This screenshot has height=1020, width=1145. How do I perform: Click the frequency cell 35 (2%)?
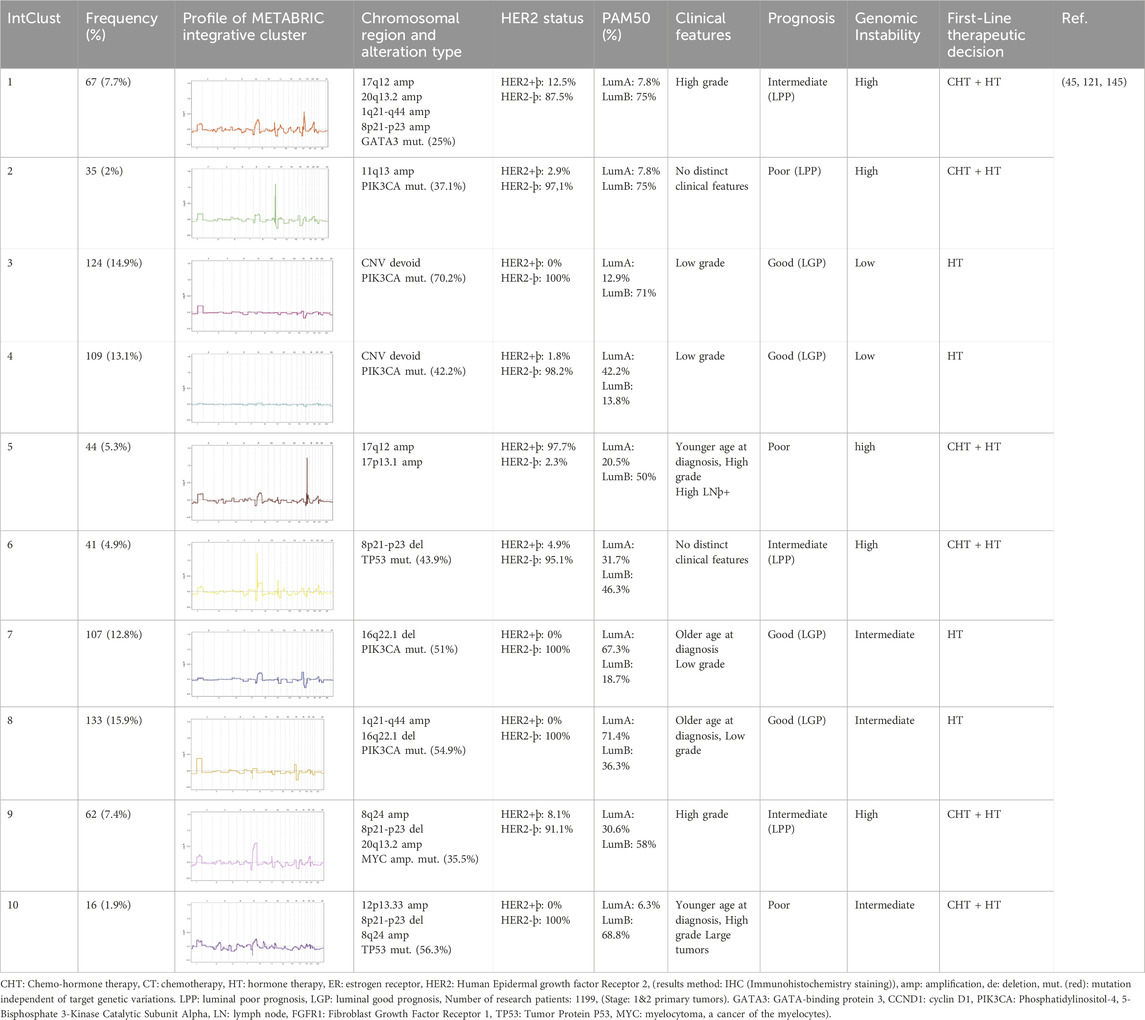pyautogui.click(x=104, y=171)
